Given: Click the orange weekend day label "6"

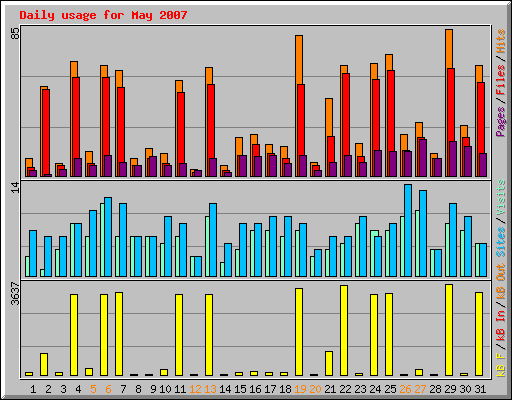Looking at the screenshot, I should (x=108, y=389).
